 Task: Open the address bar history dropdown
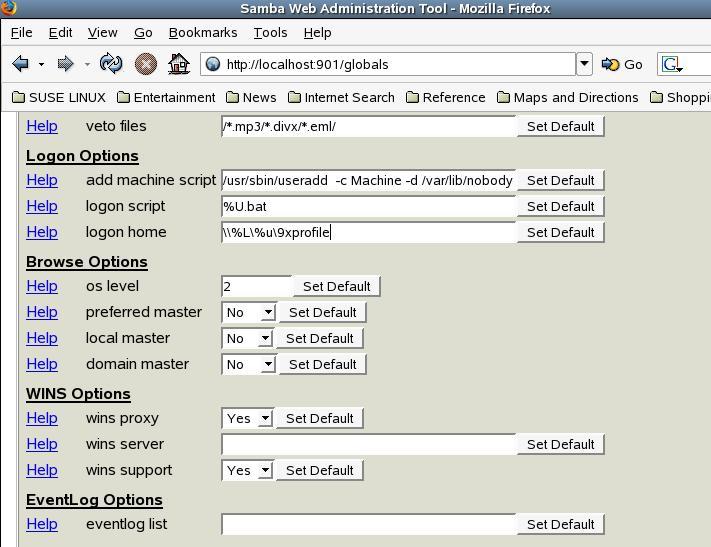click(x=584, y=64)
